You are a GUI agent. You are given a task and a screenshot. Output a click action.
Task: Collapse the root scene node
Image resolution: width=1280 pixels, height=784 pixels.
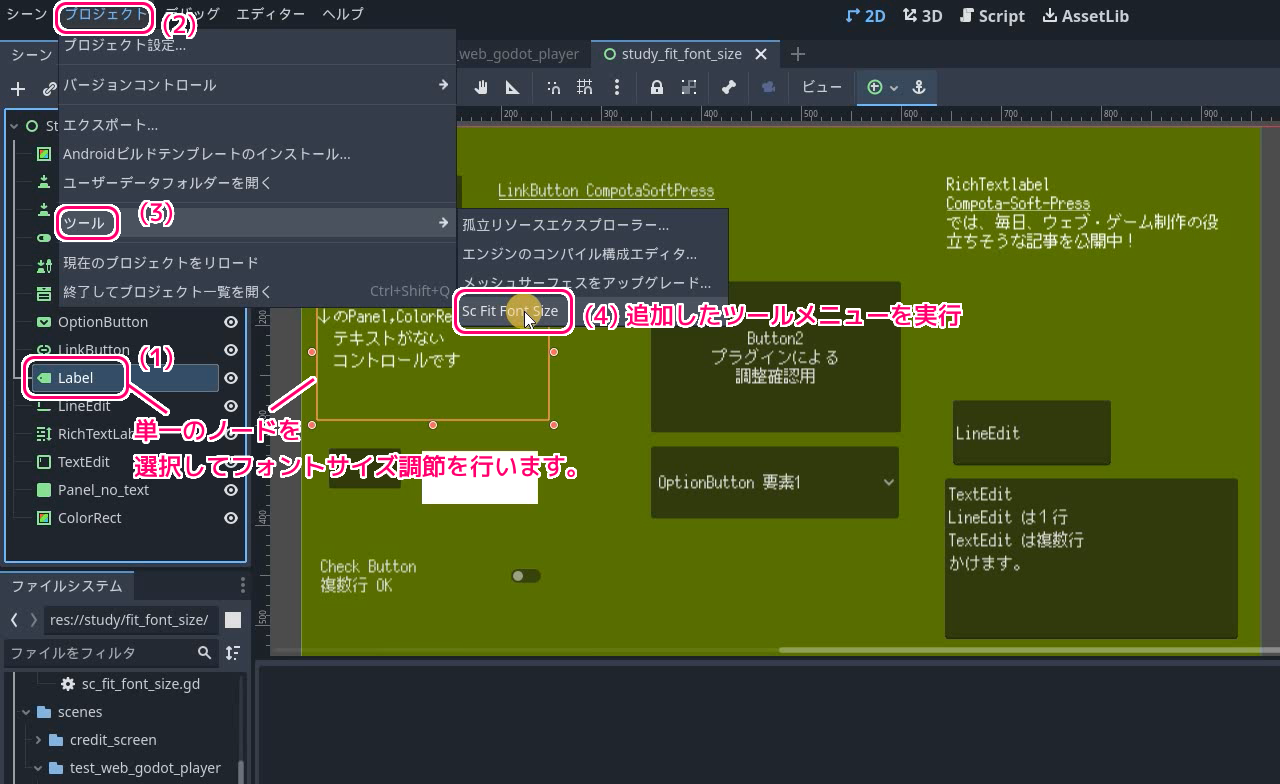[x=14, y=126]
